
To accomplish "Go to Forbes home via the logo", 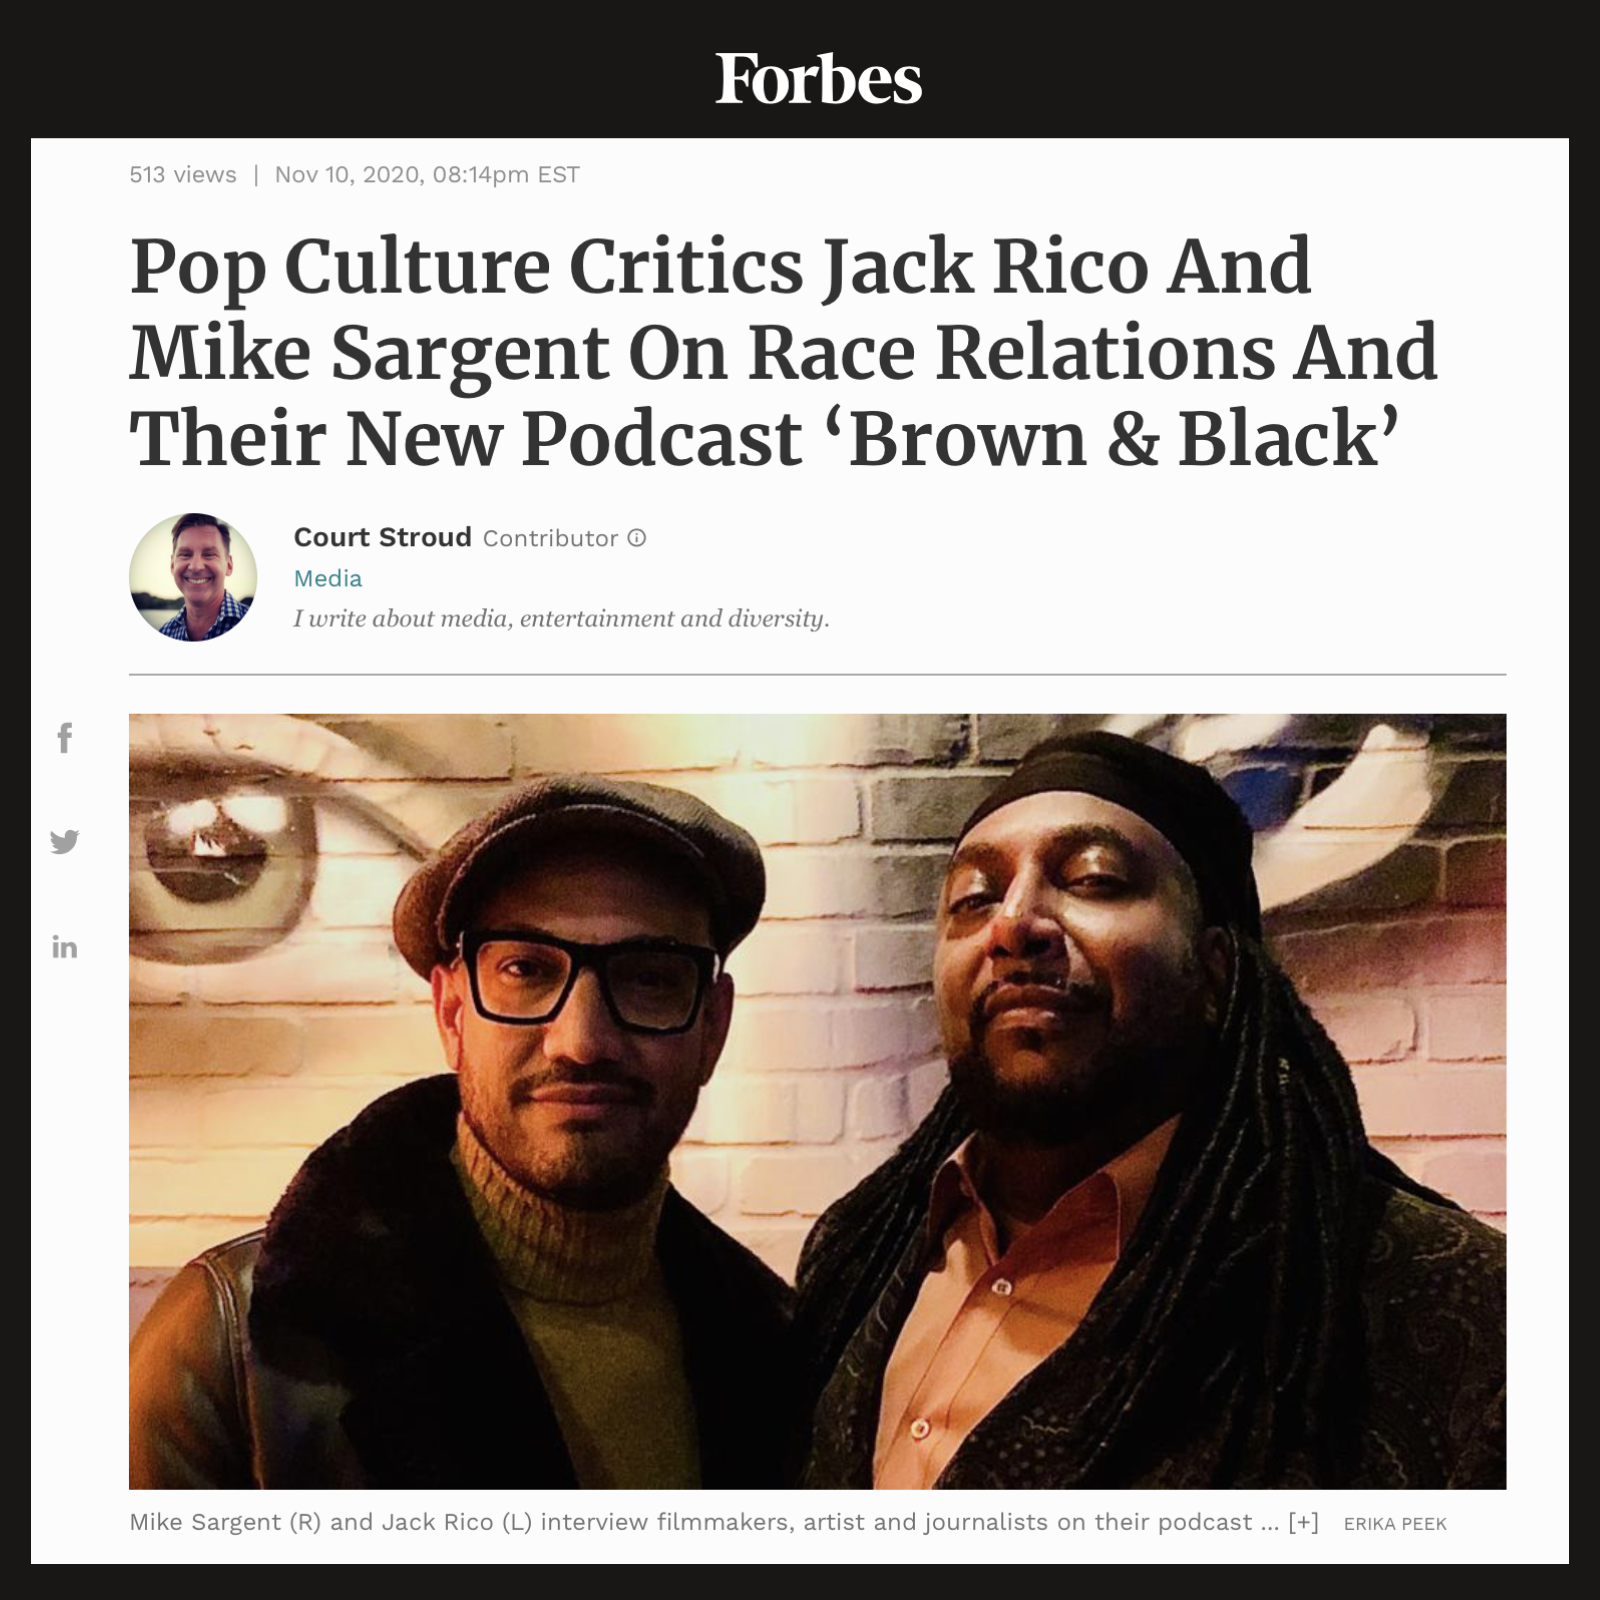I will [x=818, y=79].
